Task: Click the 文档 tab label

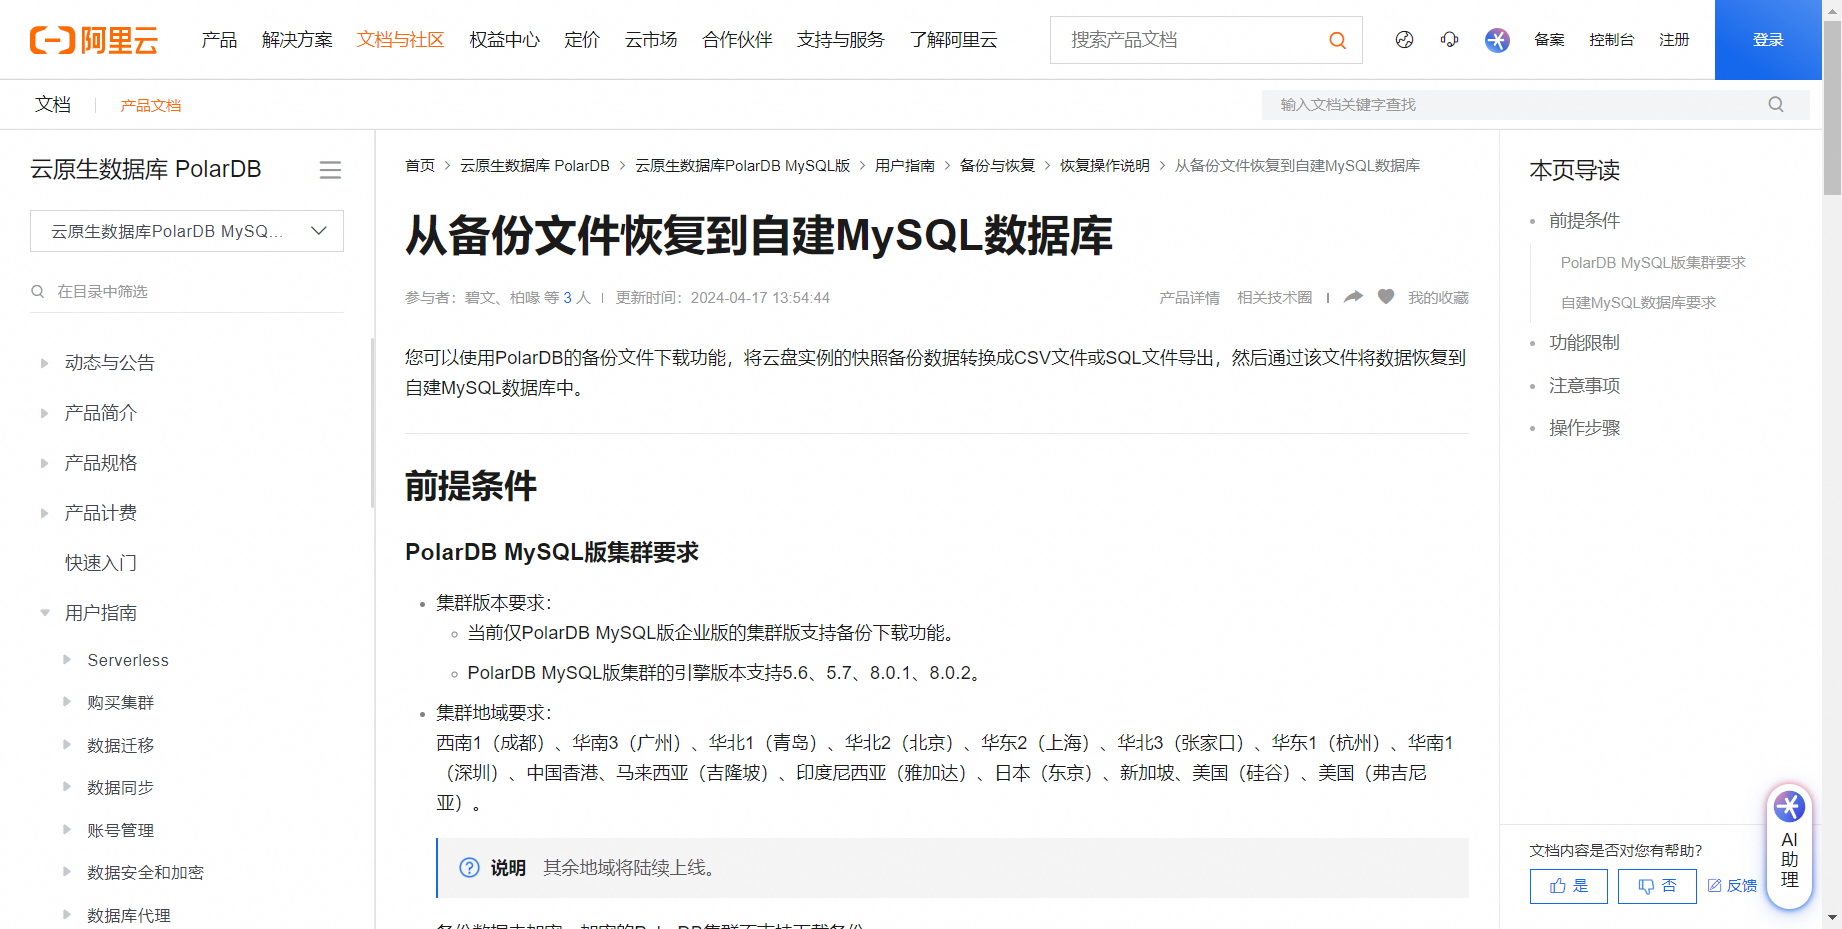Action: (x=53, y=104)
